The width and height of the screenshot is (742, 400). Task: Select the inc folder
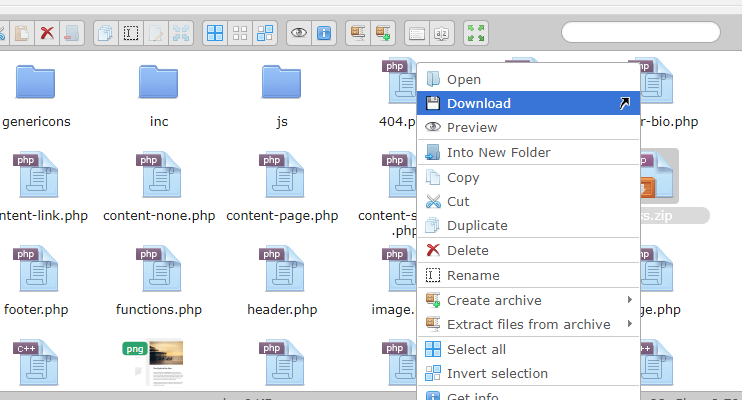coord(159,82)
